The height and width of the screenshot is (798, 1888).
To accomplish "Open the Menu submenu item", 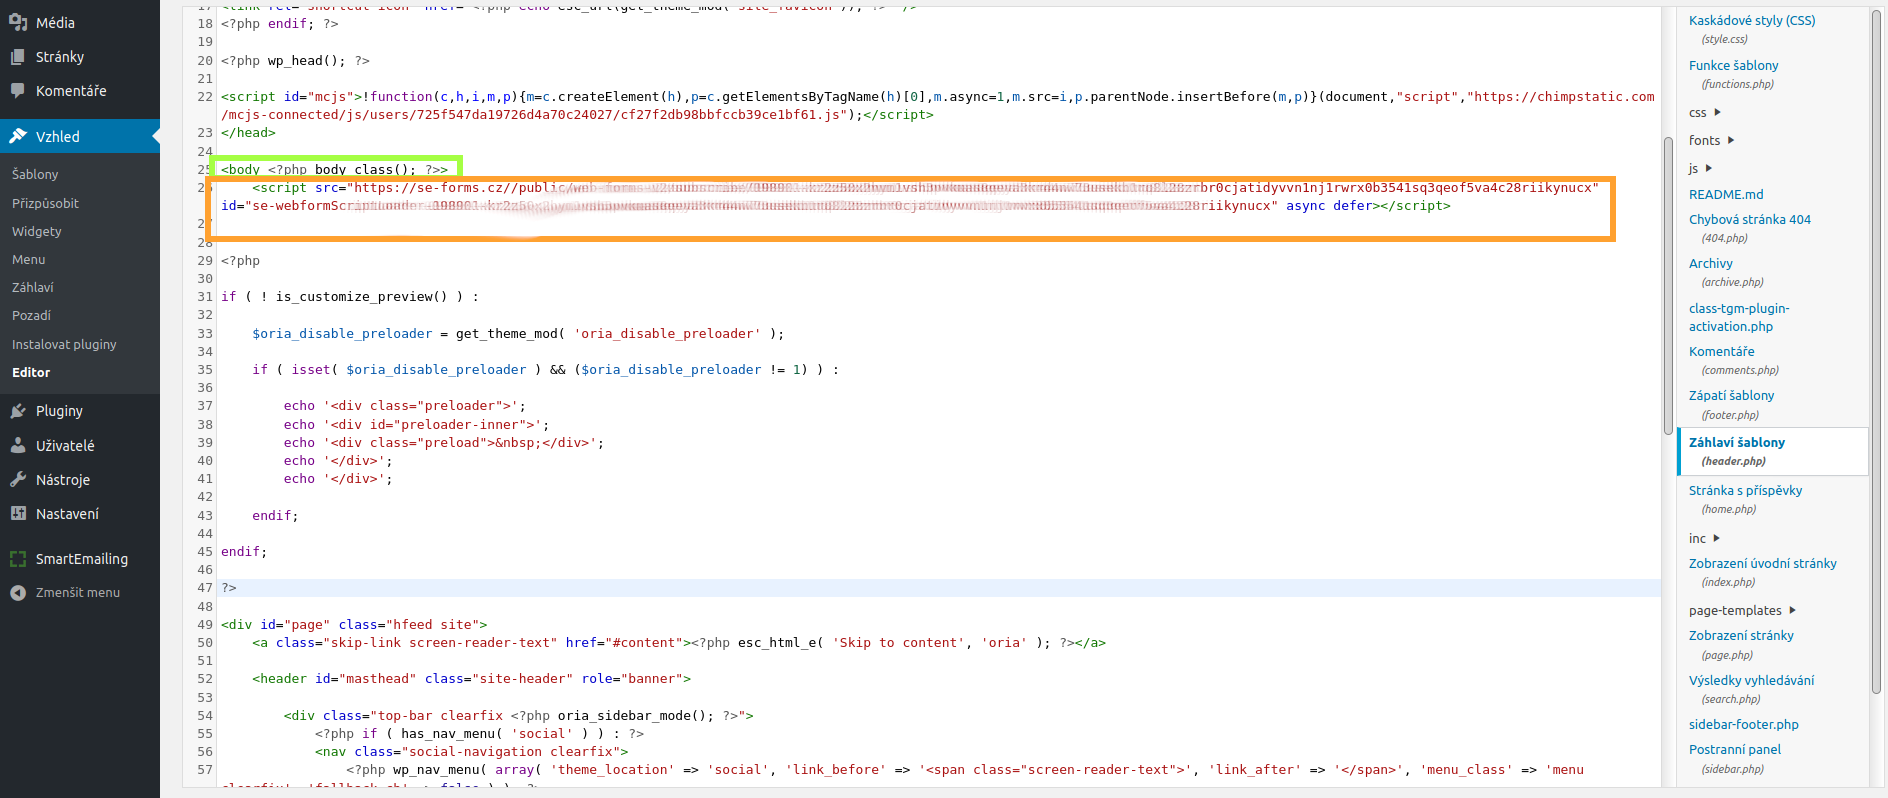I will coord(29,259).
